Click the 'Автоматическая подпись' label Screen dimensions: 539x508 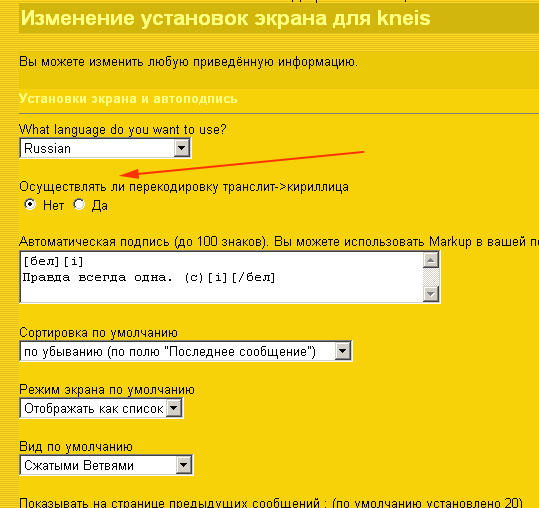[x=94, y=242]
